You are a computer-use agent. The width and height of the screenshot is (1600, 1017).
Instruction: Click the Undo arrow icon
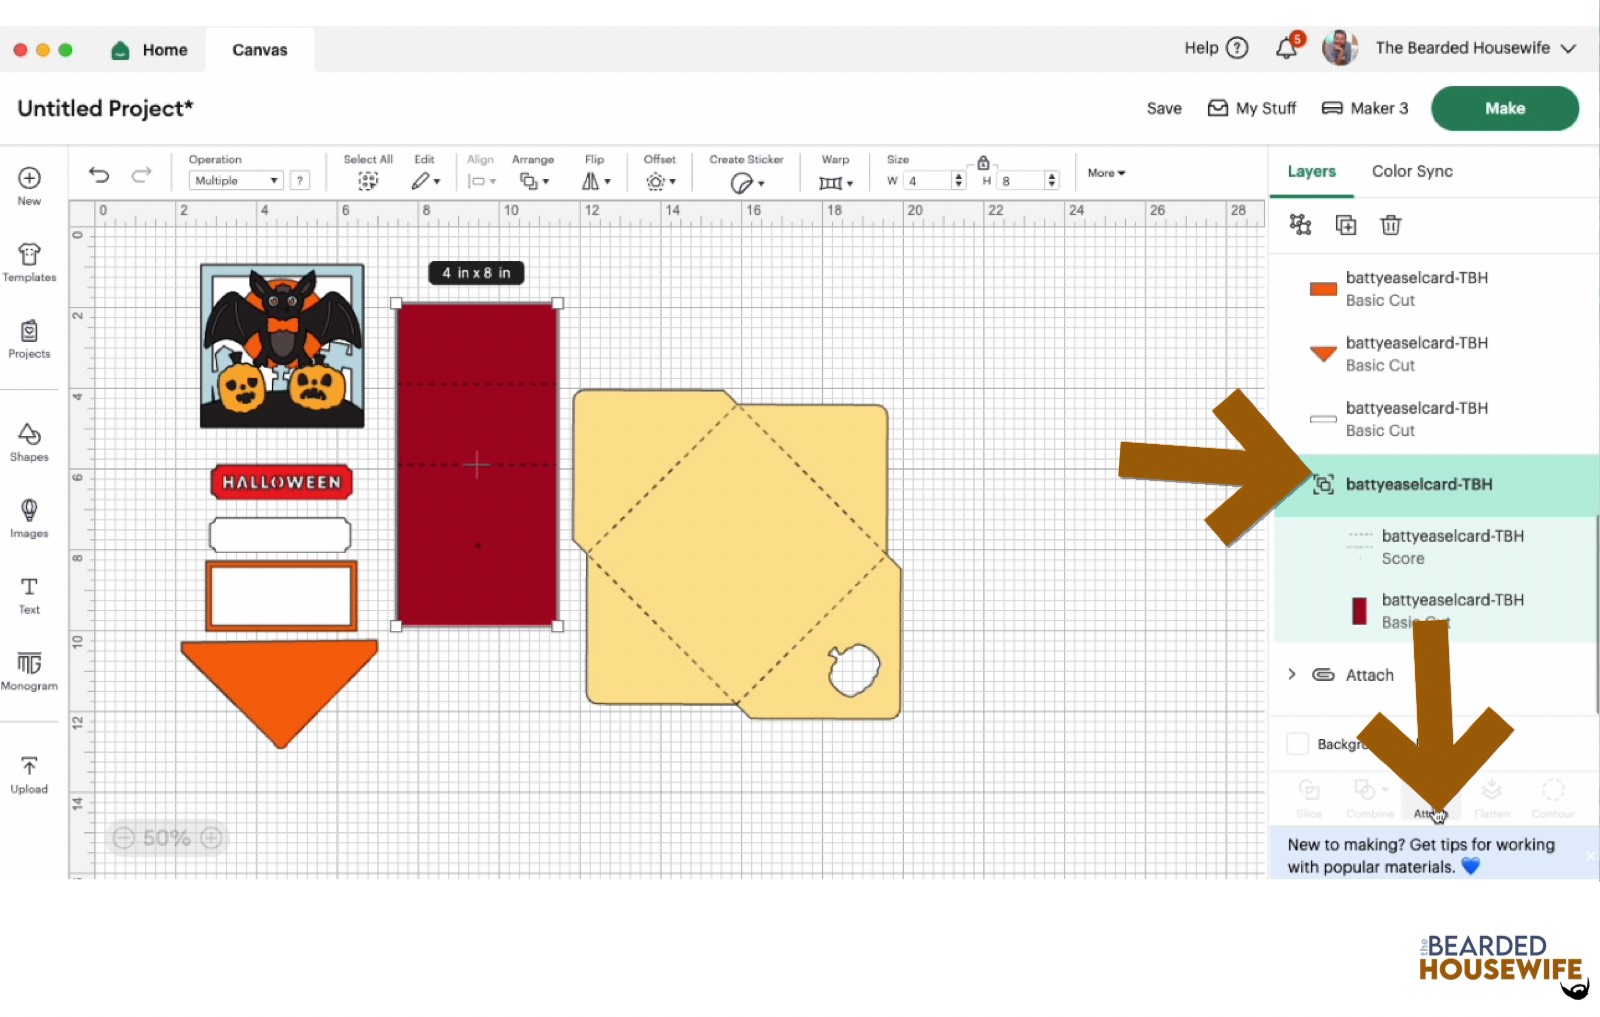point(99,175)
